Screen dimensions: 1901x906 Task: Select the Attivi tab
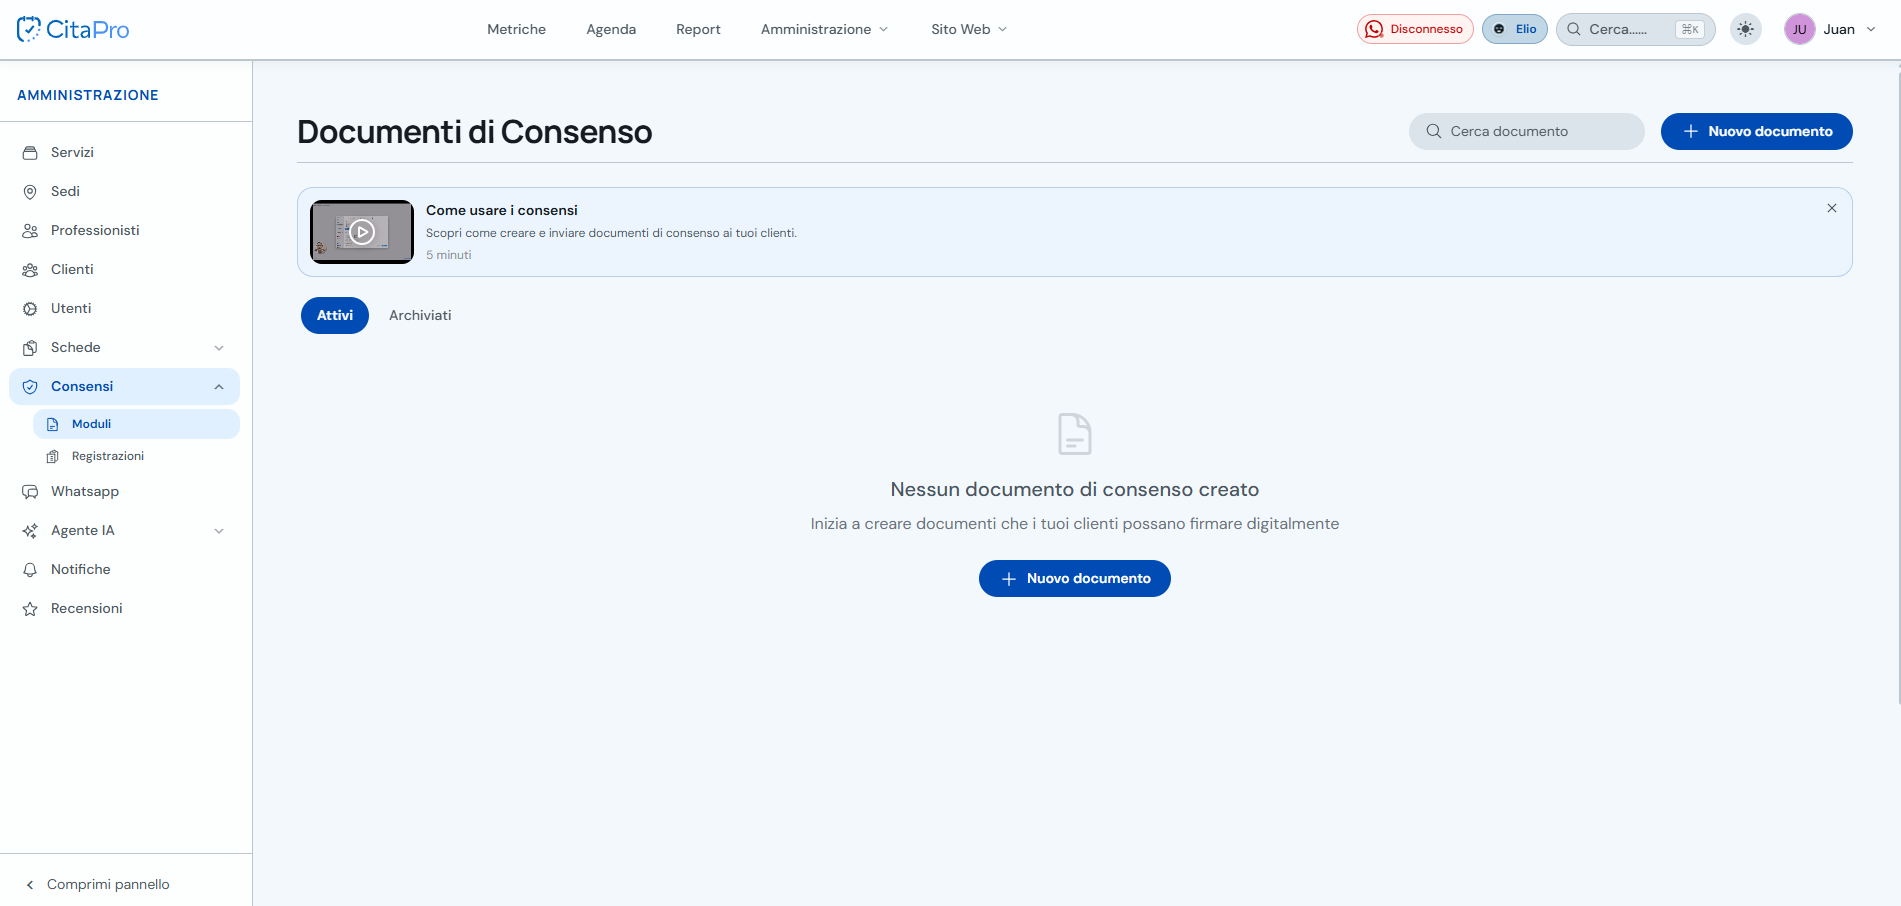coord(335,315)
